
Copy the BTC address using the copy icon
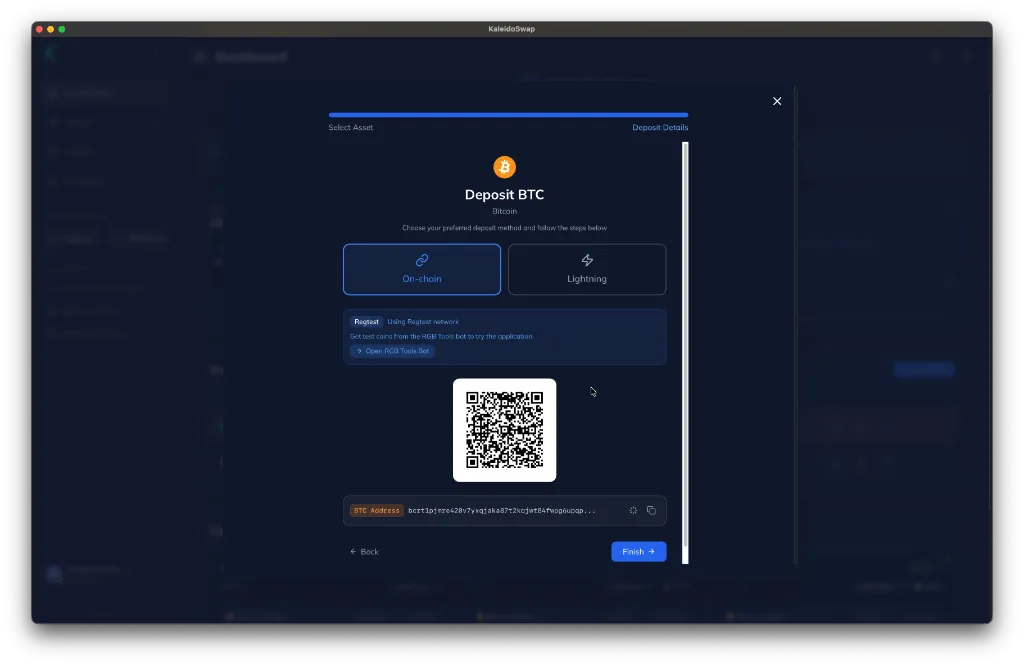(651, 510)
